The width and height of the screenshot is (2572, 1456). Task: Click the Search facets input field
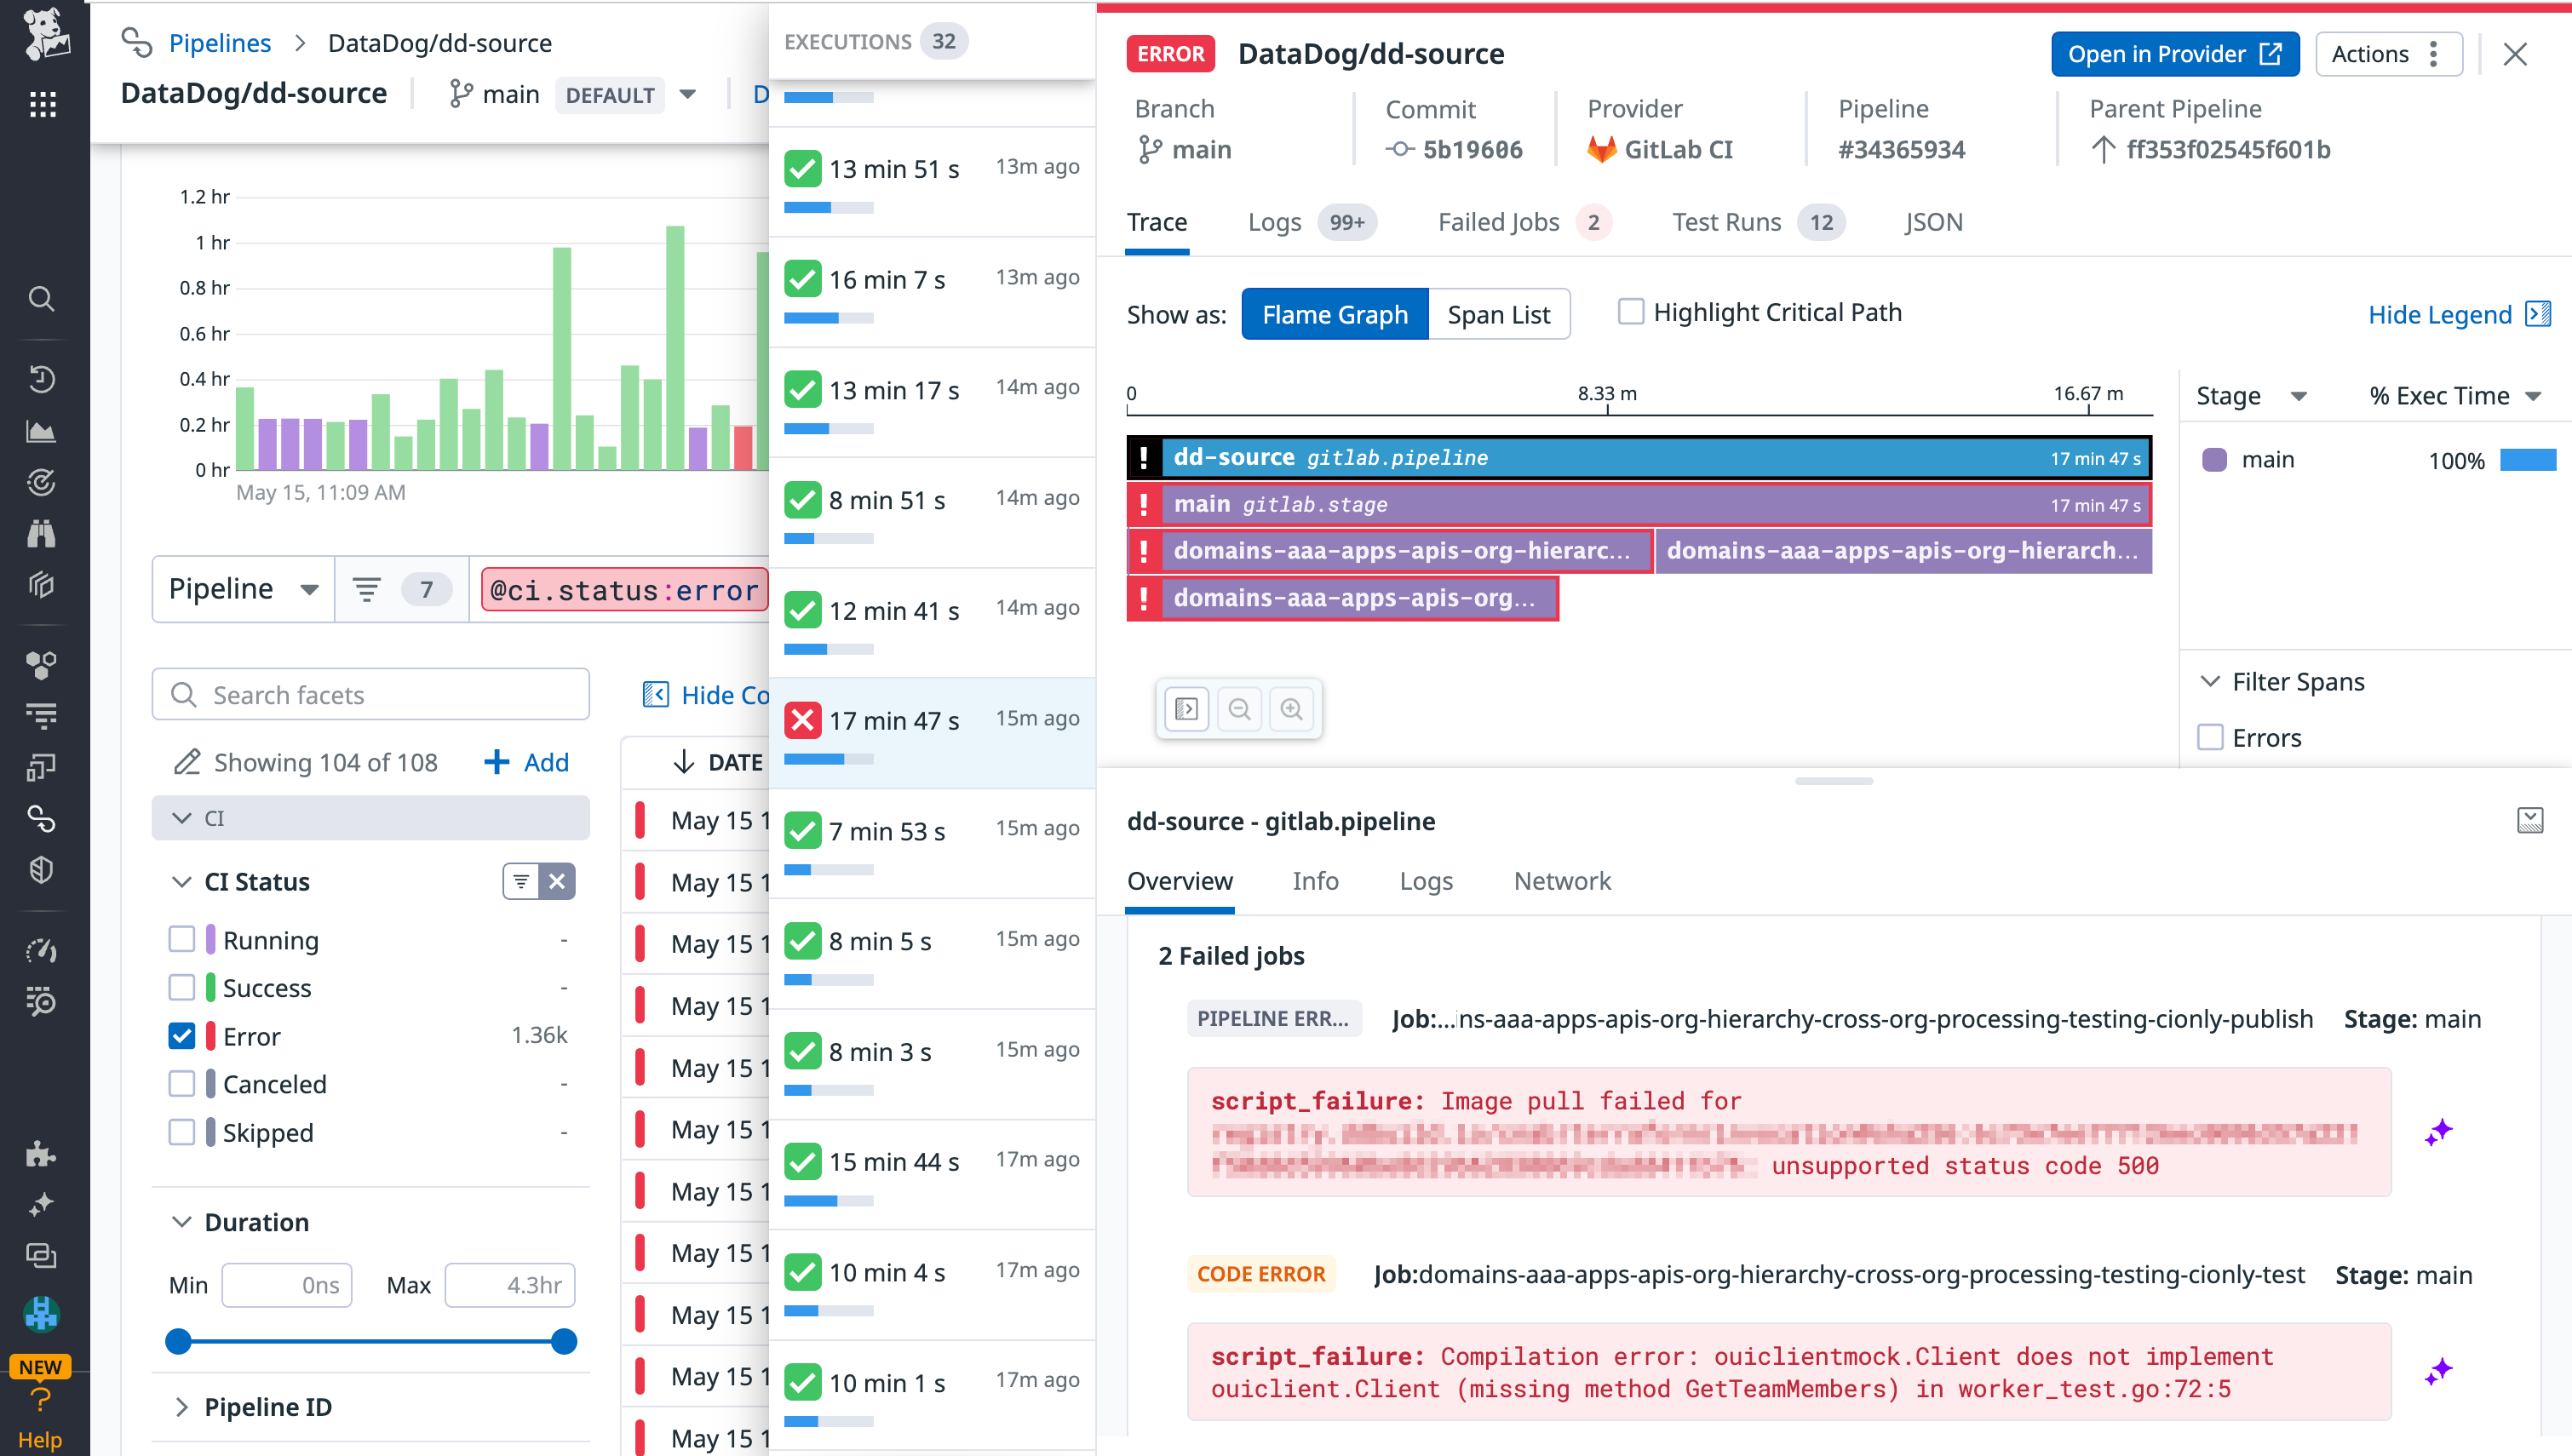coord(370,694)
